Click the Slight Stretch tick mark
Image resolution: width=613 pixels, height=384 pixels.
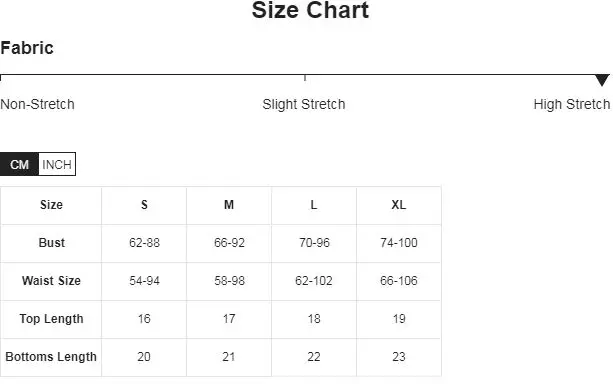[305, 77]
